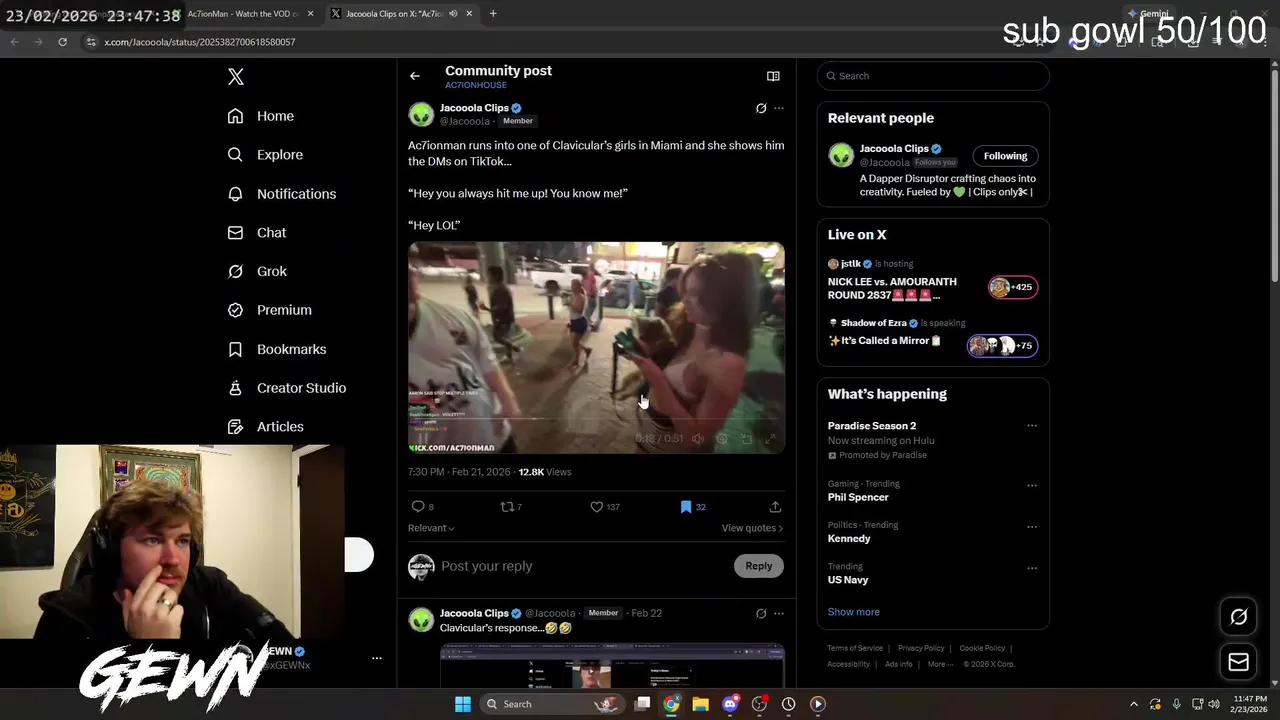Go to Home in the sidebar
The height and width of the screenshot is (720, 1280).
click(260, 116)
